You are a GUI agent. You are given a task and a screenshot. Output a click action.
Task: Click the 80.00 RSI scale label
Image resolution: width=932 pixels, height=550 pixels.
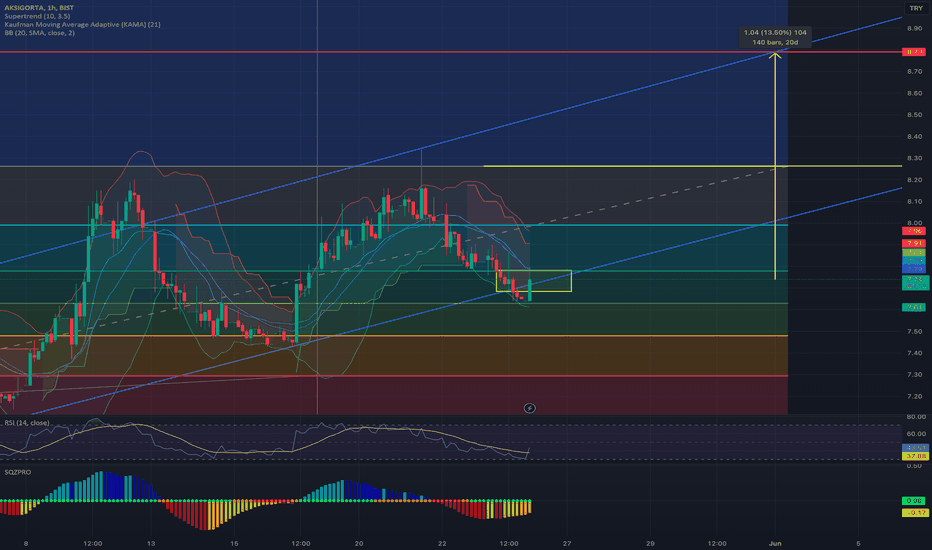pyautogui.click(x=916, y=417)
